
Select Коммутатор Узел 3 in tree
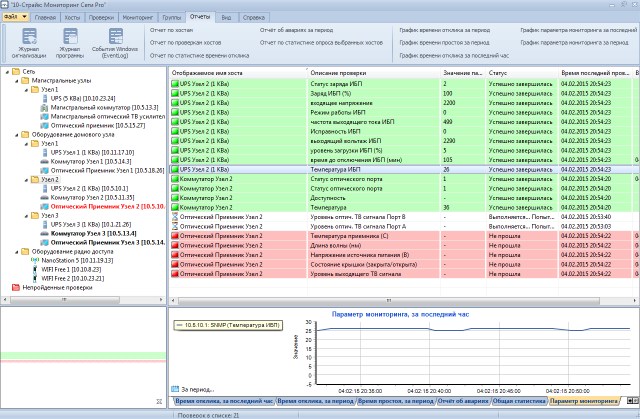pos(93,233)
